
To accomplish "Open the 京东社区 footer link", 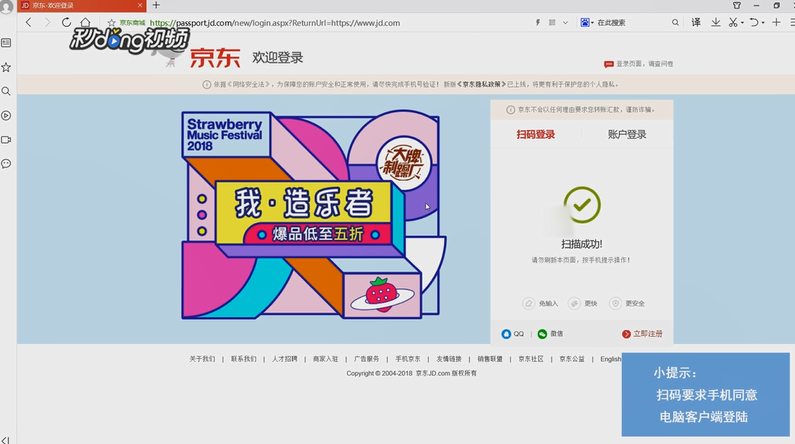I will tap(531, 359).
